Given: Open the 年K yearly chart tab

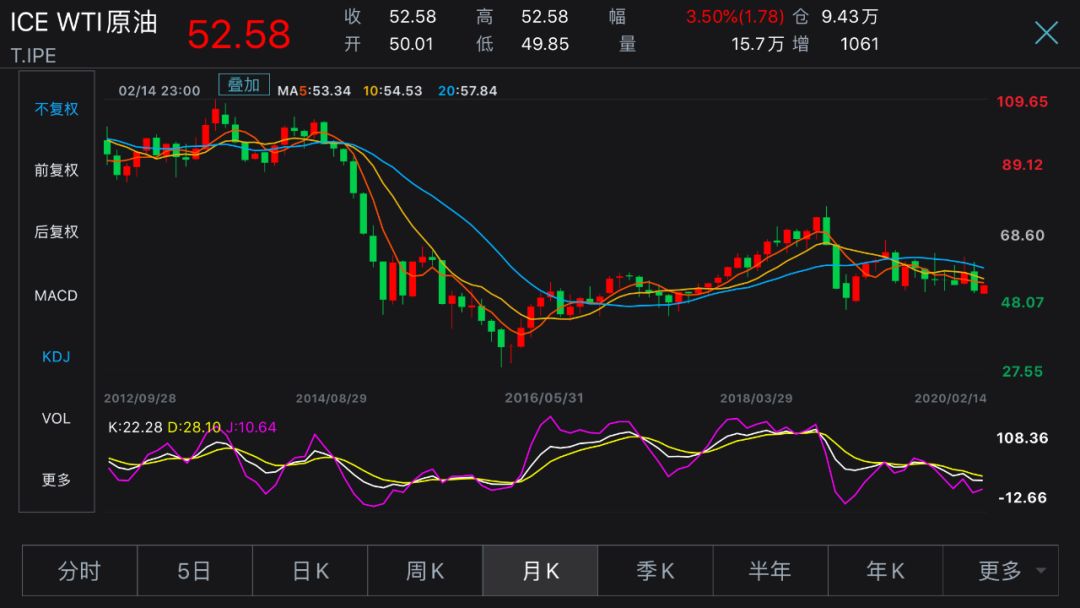Looking at the screenshot, I should point(885,571).
